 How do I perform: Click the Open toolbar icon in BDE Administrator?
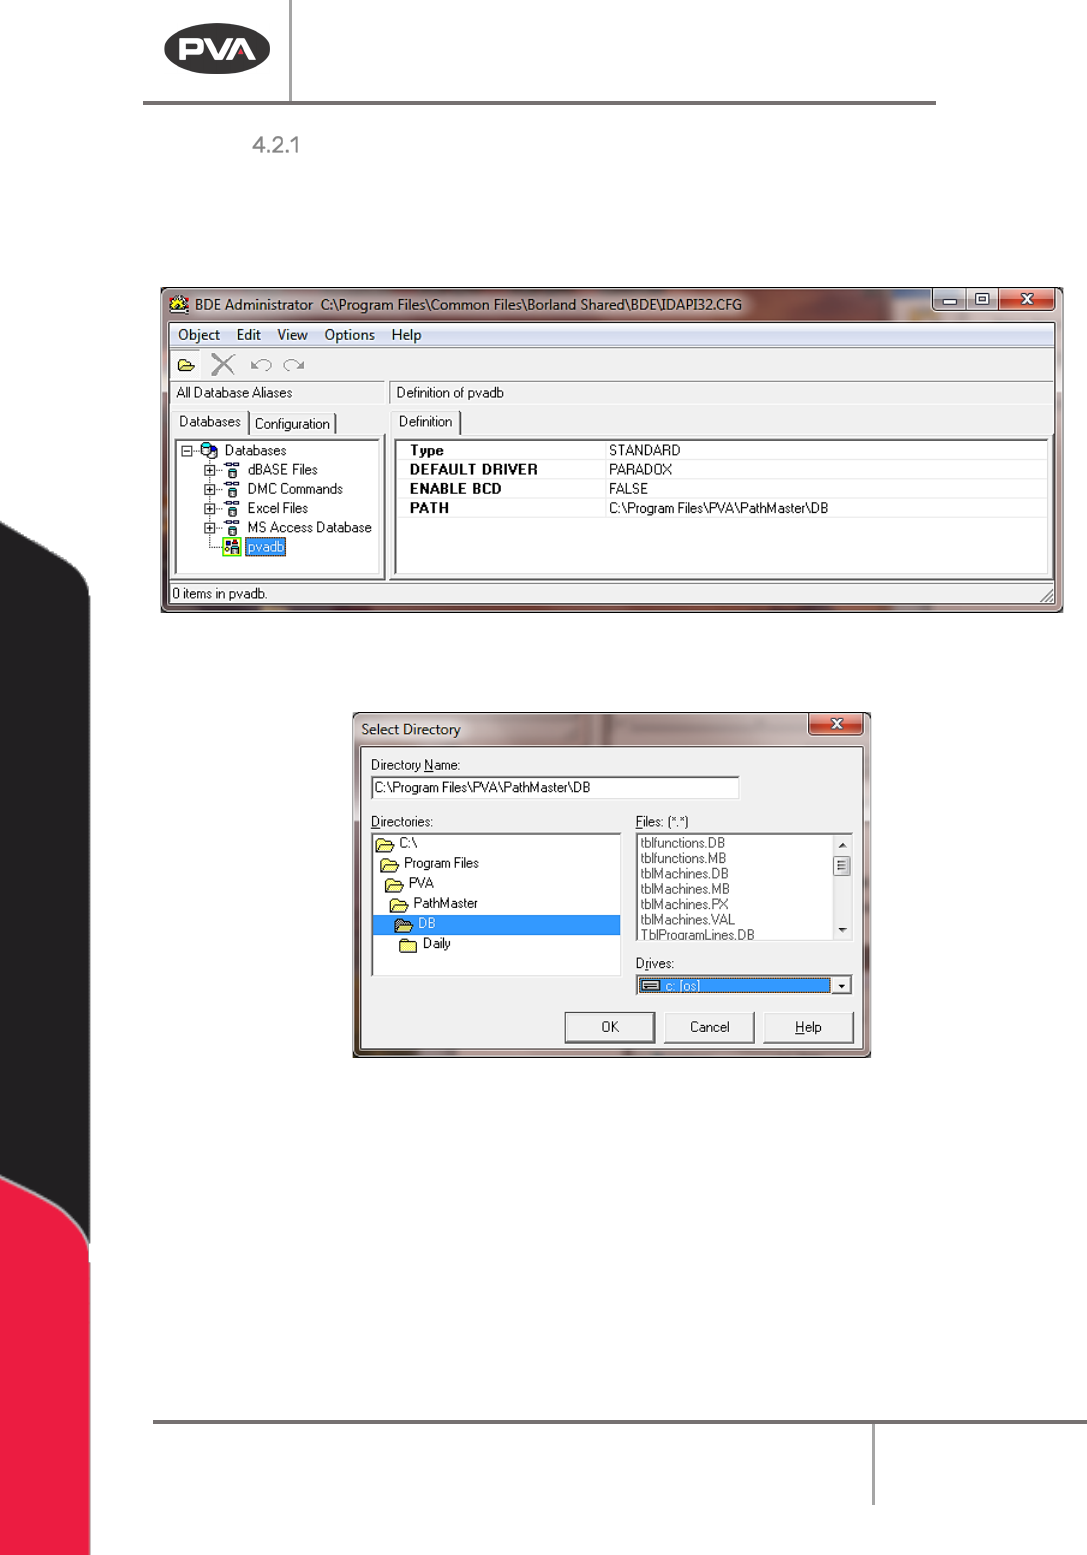click(x=186, y=365)
